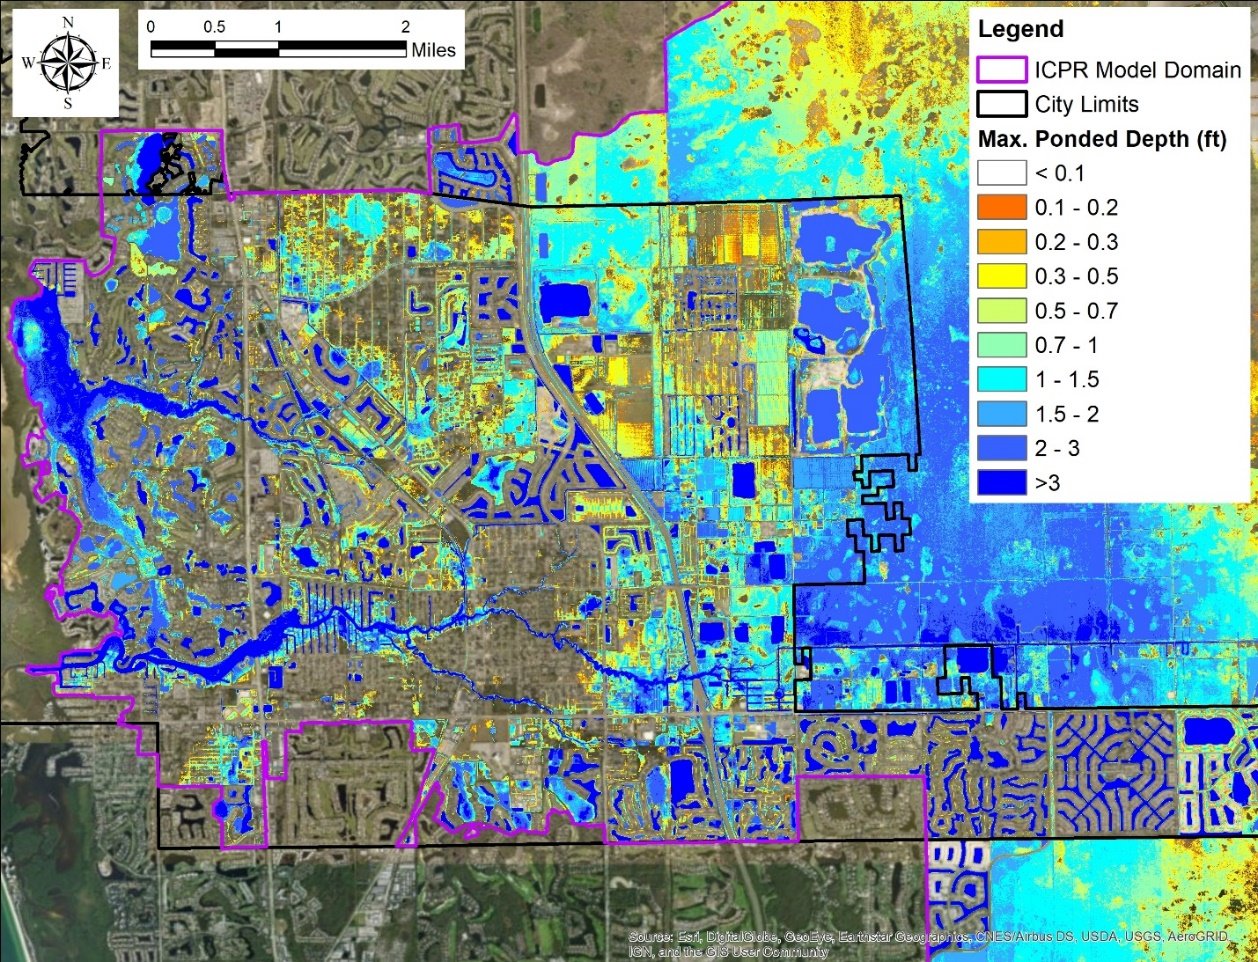
Task: Click the 'ICPR Model Domain' label
Action: (x=1138, y=70)
